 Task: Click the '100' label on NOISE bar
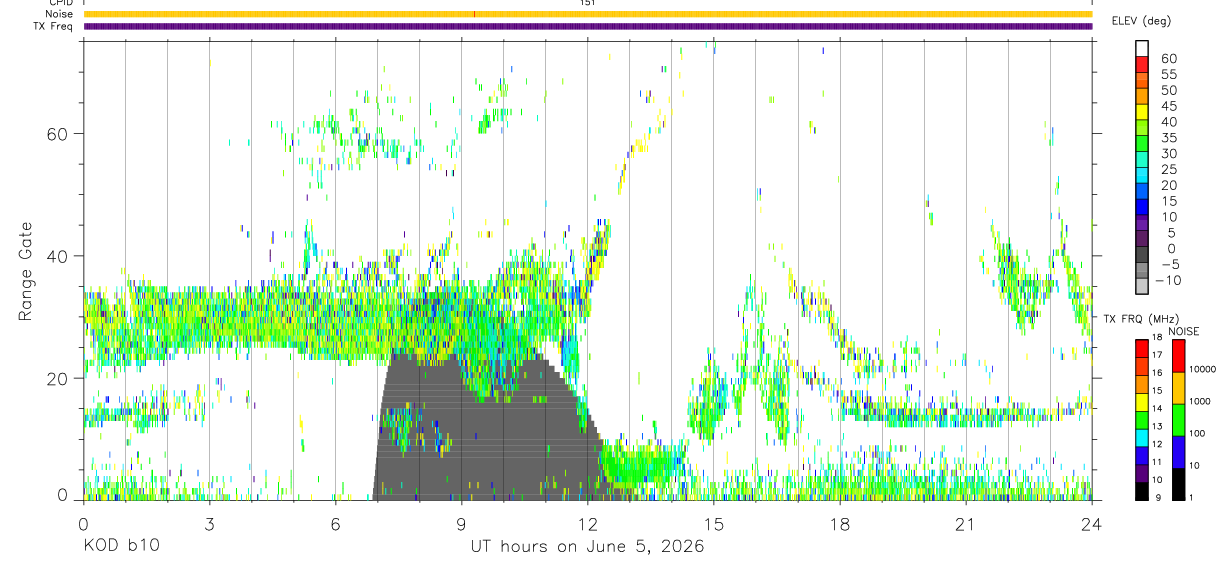click(x=1199, y=433)
